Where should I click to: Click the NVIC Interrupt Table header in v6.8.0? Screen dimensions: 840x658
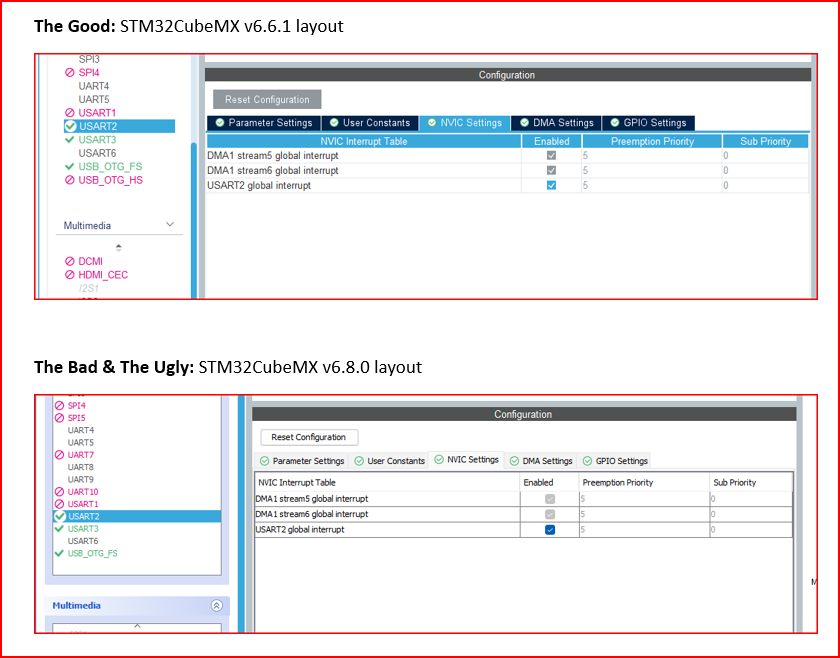click(387, 483)
